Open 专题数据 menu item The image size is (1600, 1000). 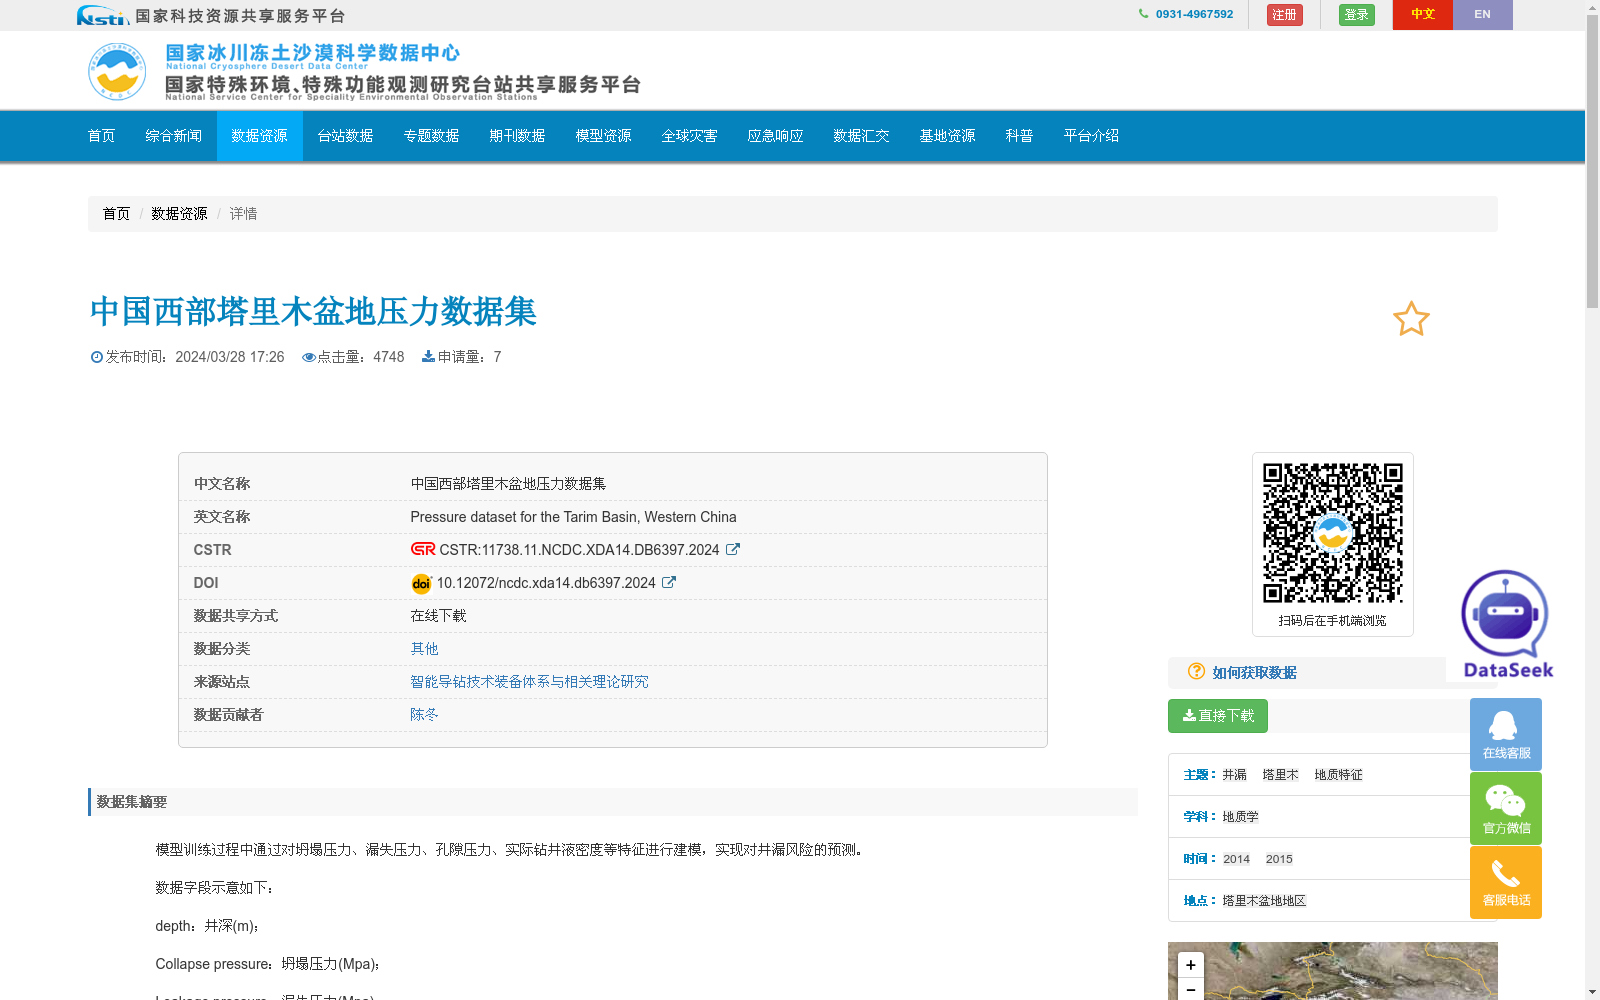[x=431, y=136]
